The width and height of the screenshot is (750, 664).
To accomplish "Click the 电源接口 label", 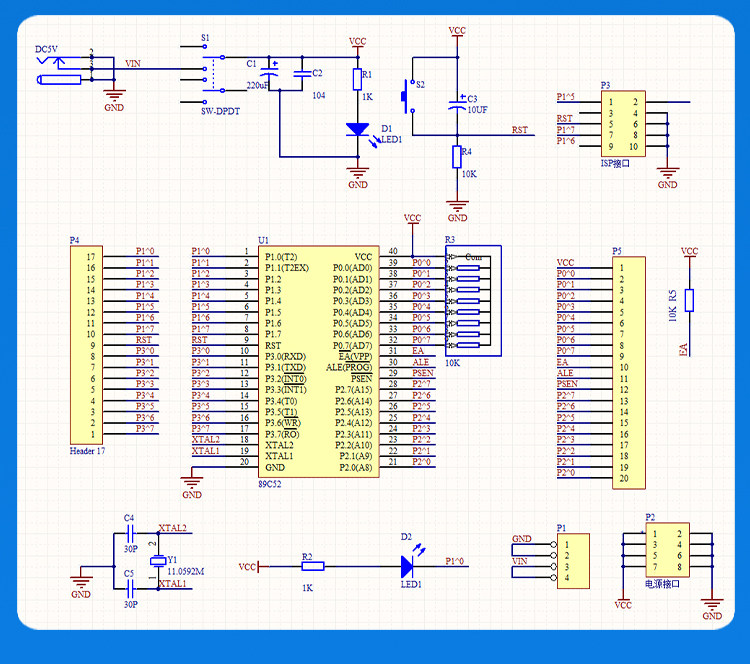I will (x=662, y=584).
